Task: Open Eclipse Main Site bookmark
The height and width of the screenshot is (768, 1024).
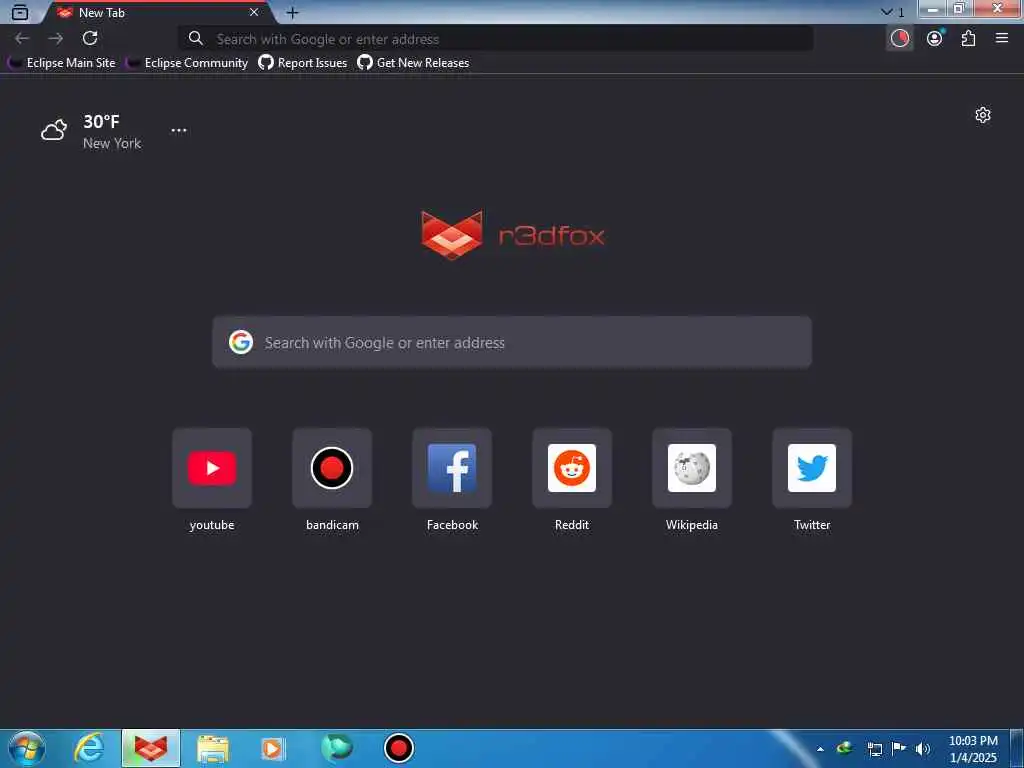Action: (x=61, y=63)
